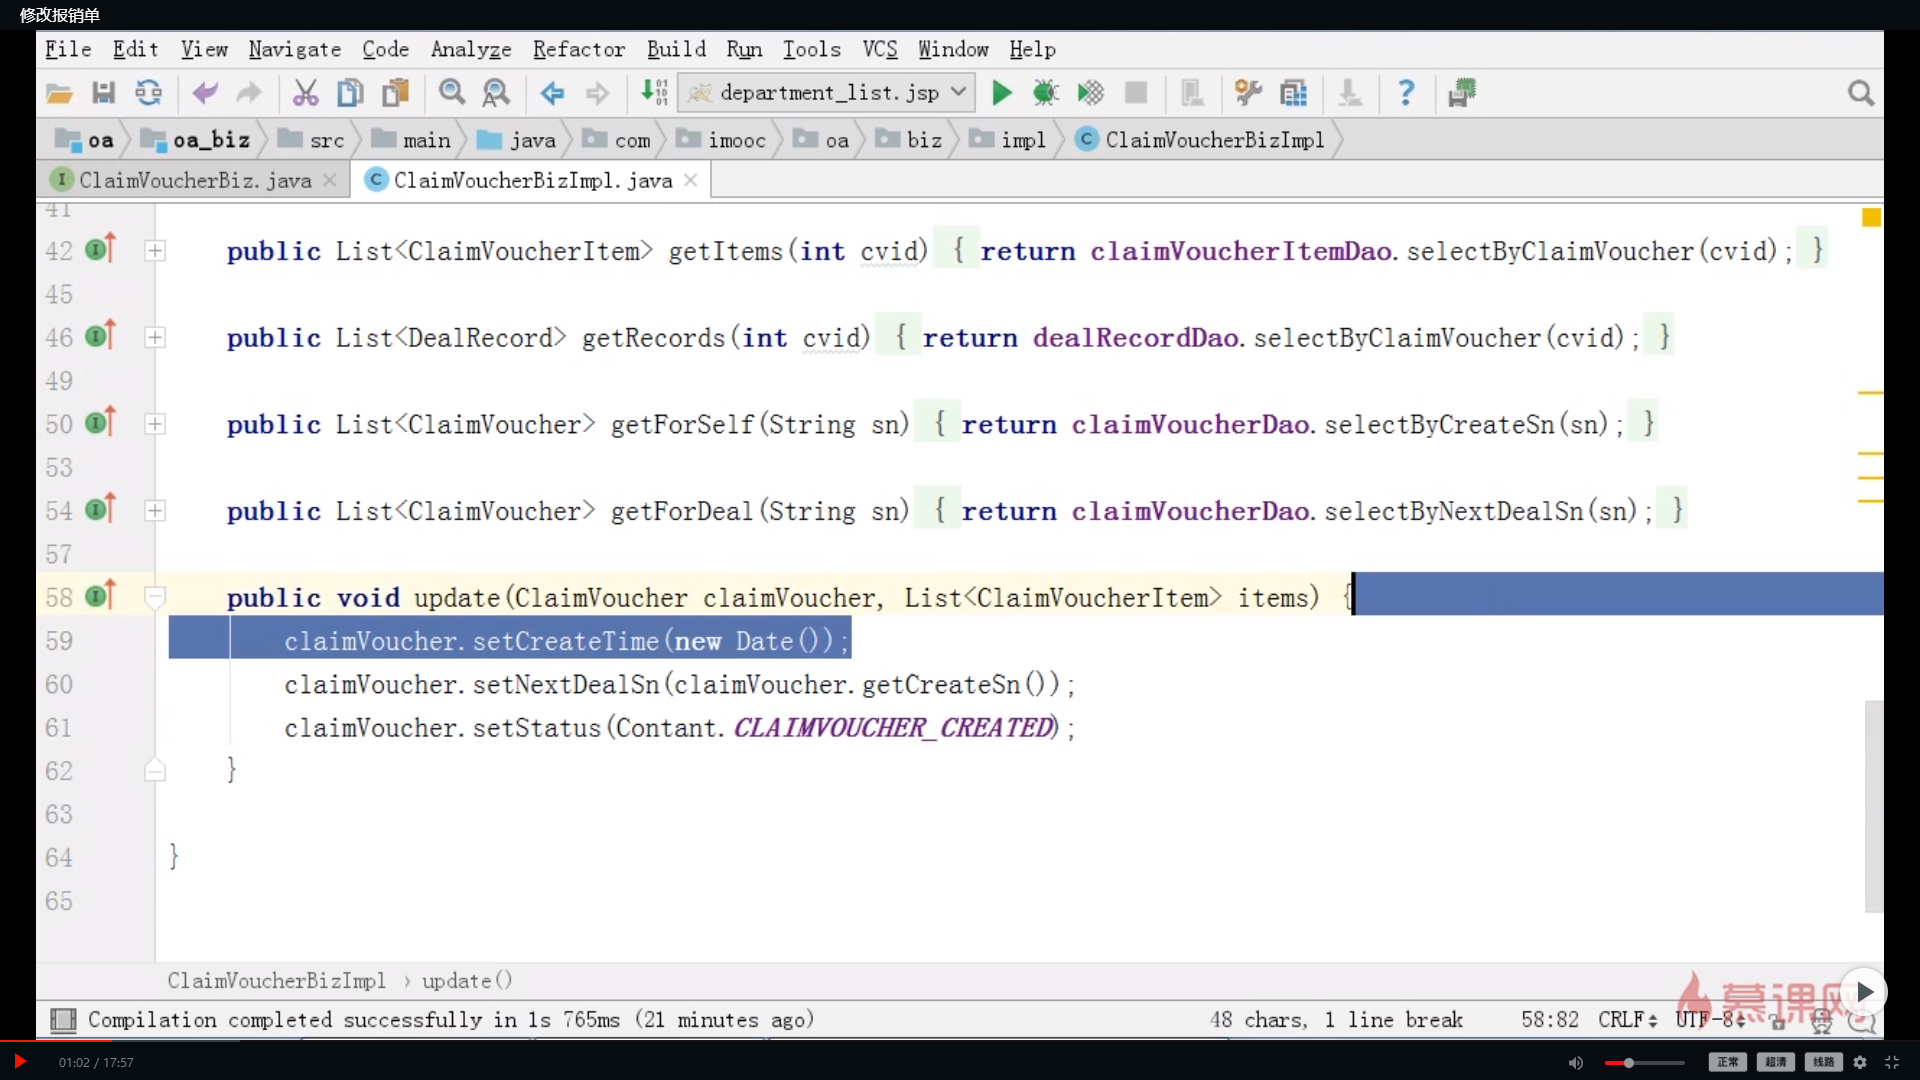Click the Forward navigation arrow icon
Viewport: 1920px width, 1080px height.
(x=597, y=93)
